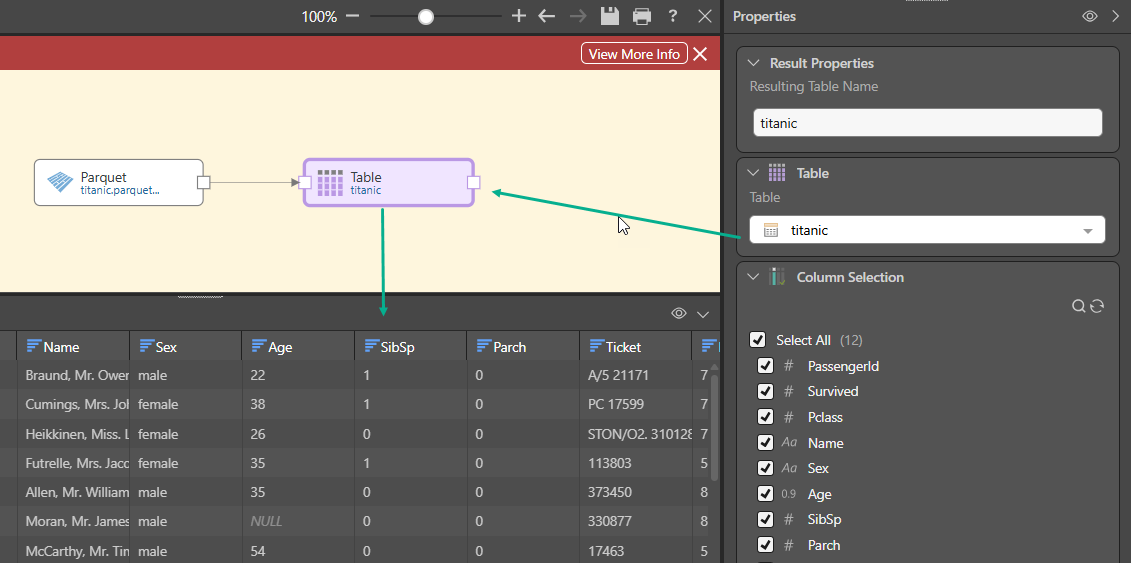The image size is (1131, 563).
Task: Click the undo back arrow icon
Action: (x=547, y=16)
